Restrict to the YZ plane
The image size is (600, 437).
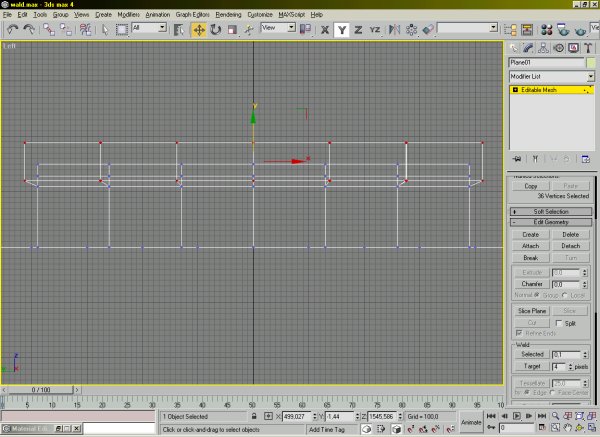point(374,30)
